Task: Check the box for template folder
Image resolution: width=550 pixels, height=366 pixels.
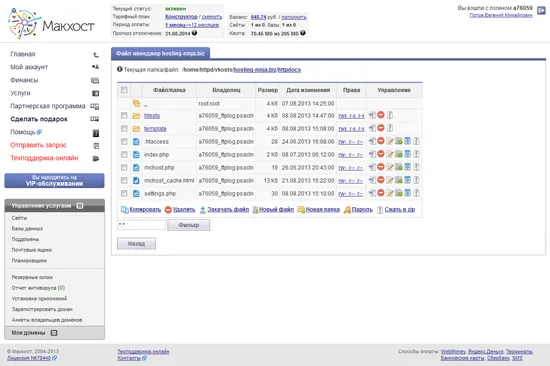Action: tap(124, 128)
